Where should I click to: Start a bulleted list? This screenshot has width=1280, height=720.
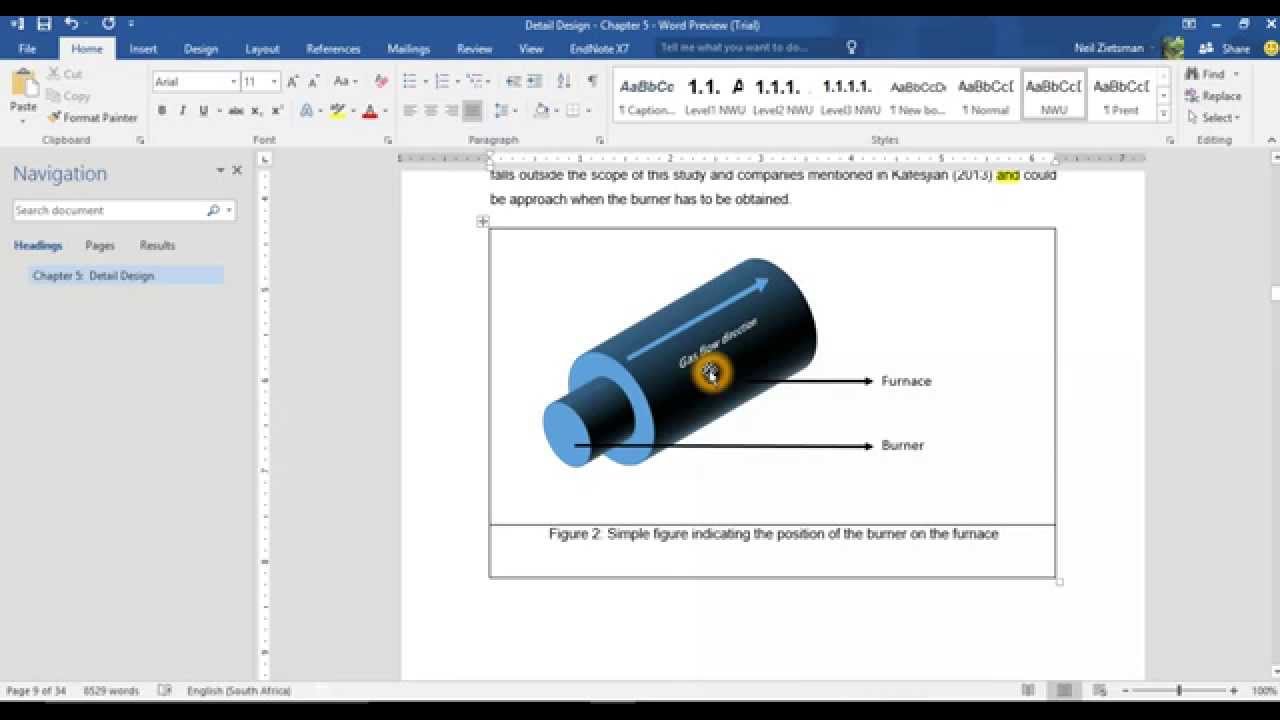coord(410,82)
